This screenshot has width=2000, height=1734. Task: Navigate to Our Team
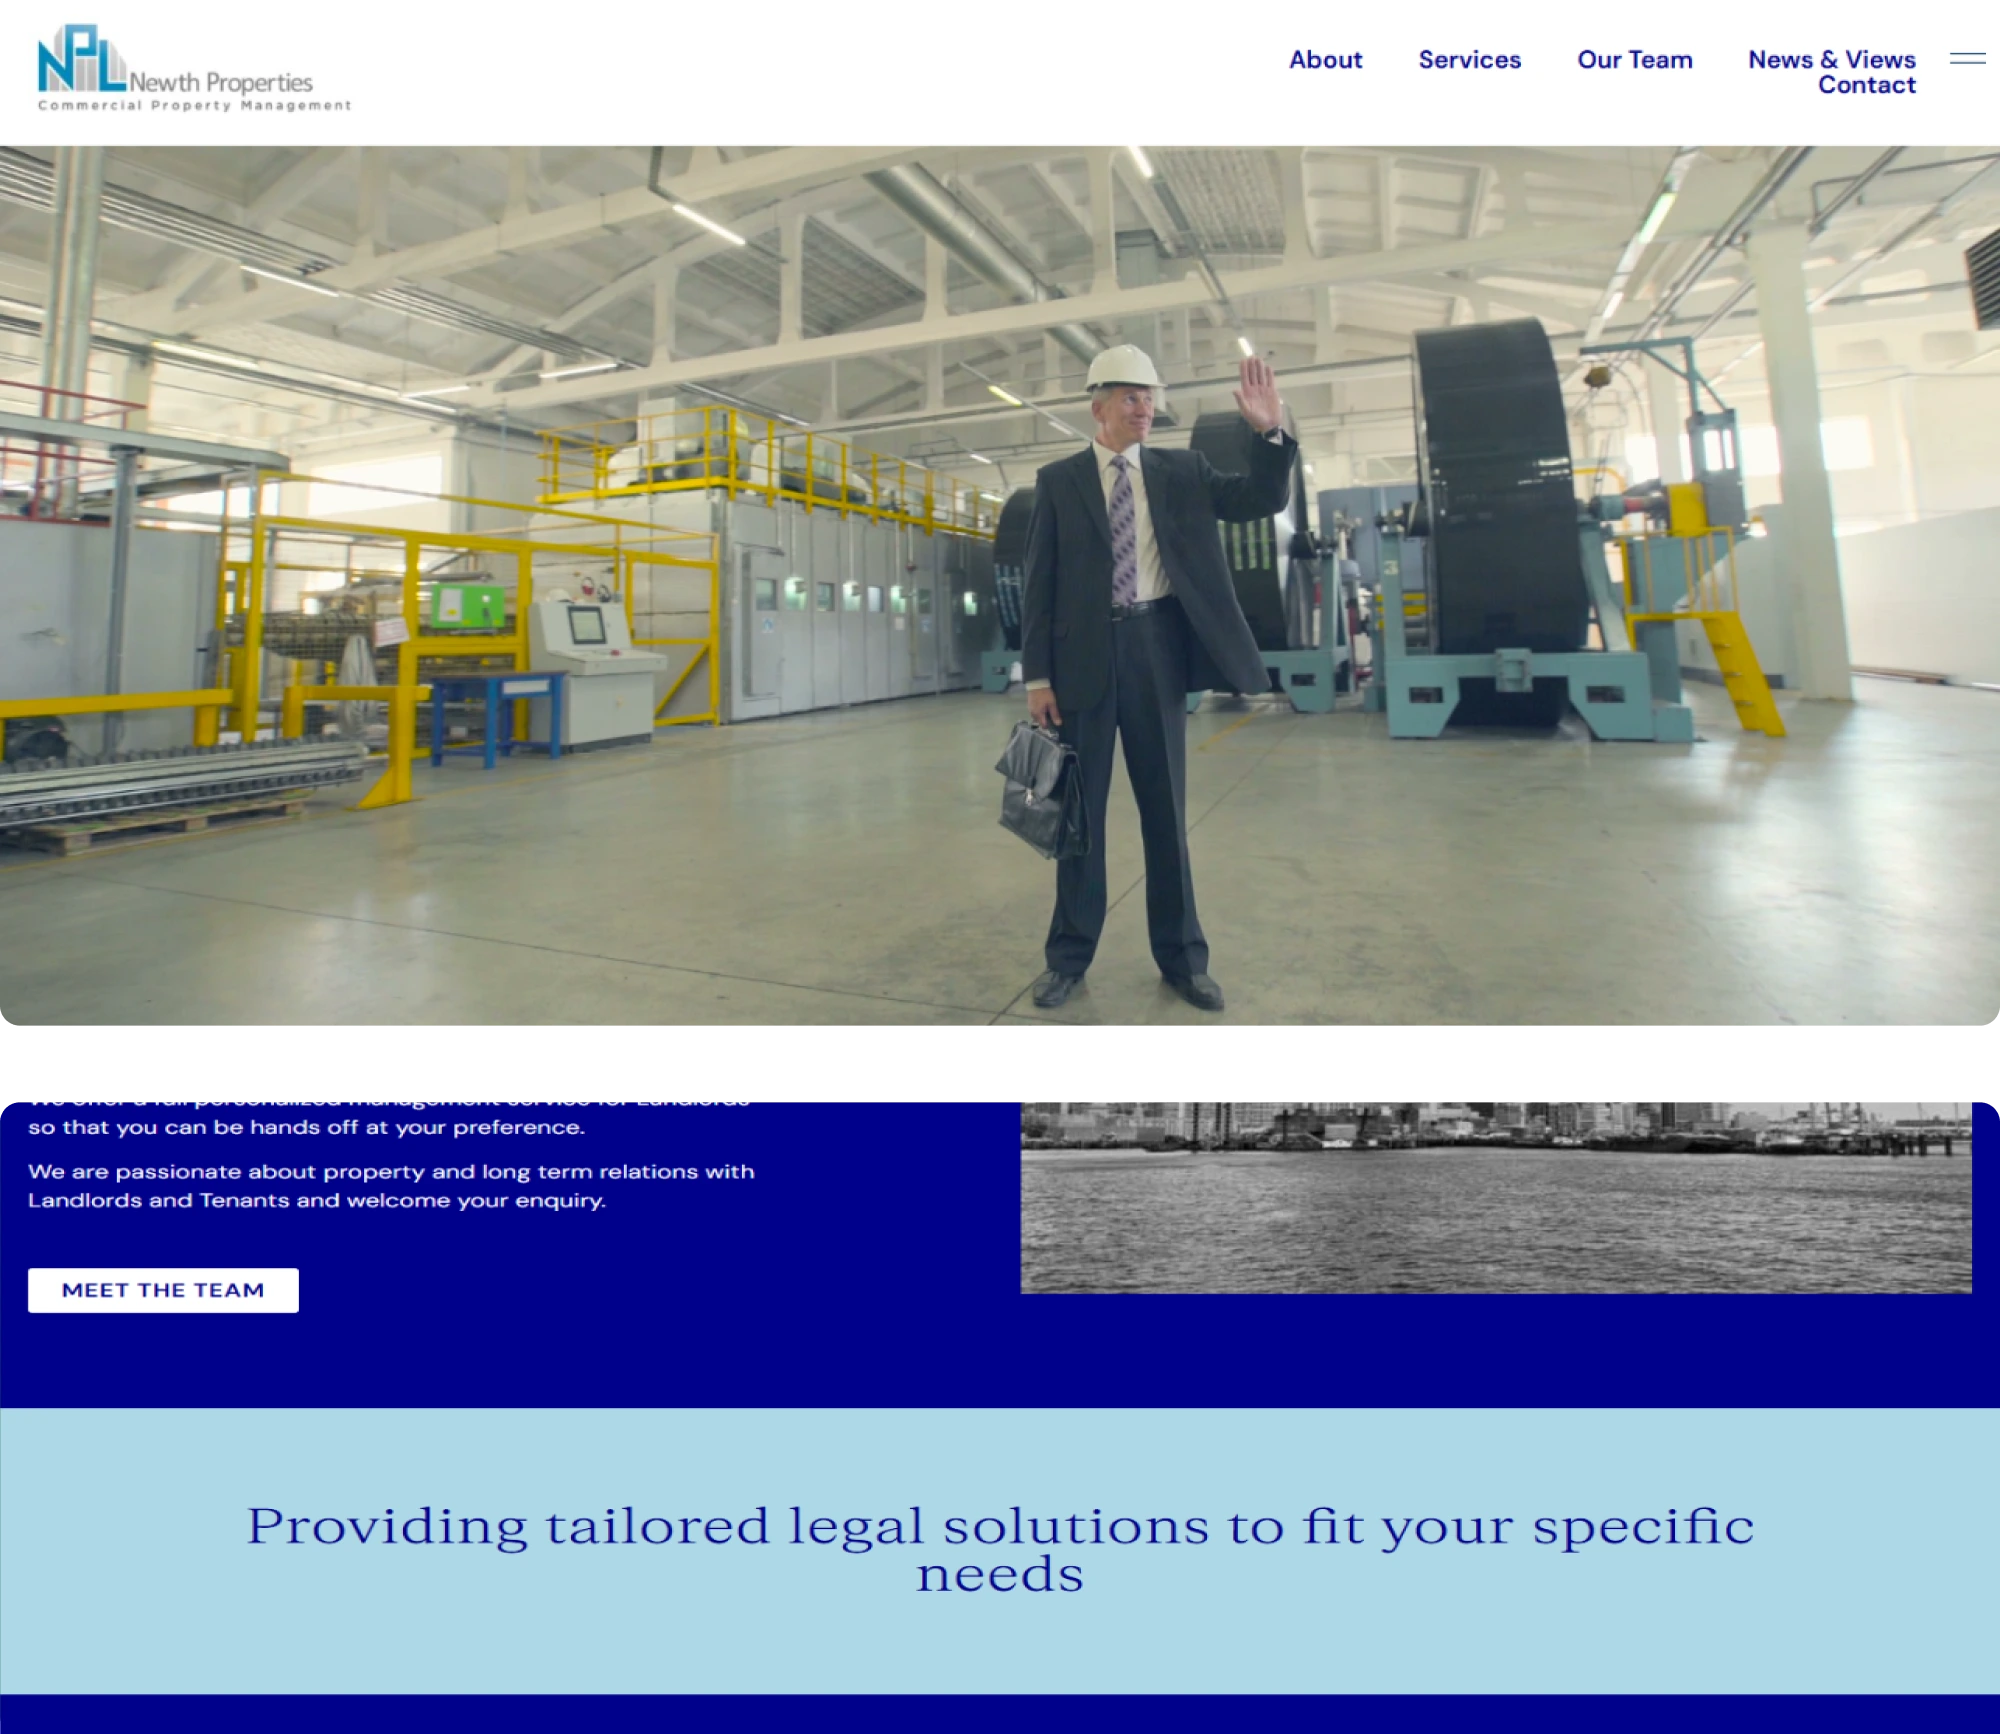1634,60
